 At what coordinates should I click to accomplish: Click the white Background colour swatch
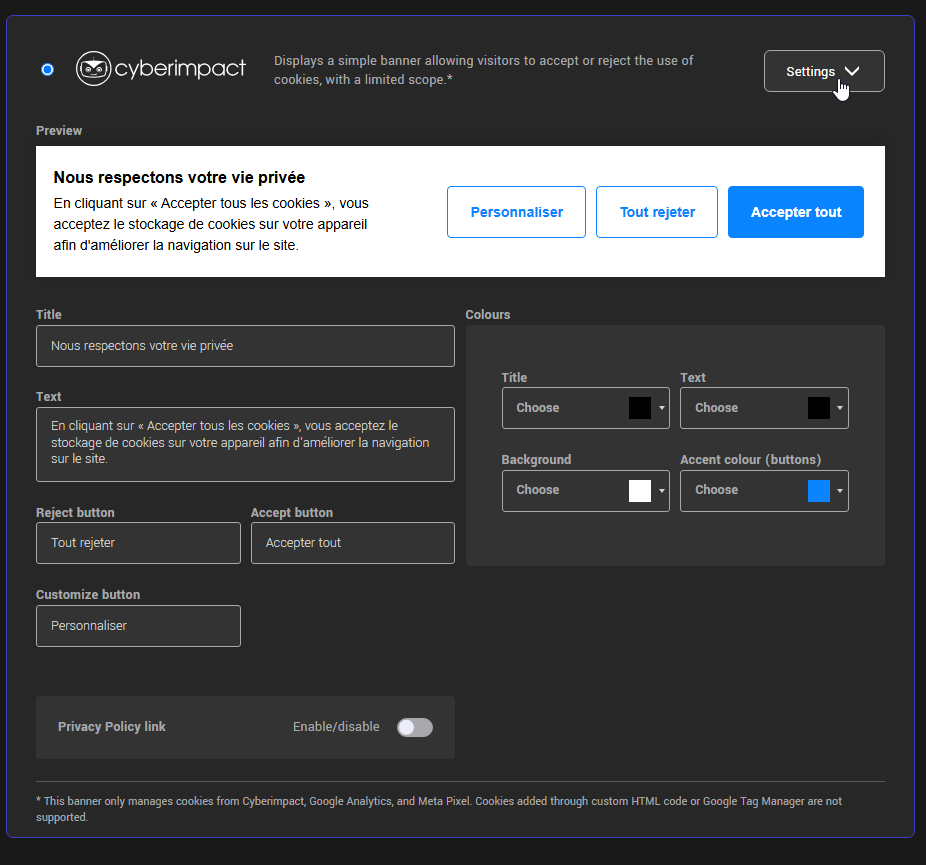tap(639, 491)
